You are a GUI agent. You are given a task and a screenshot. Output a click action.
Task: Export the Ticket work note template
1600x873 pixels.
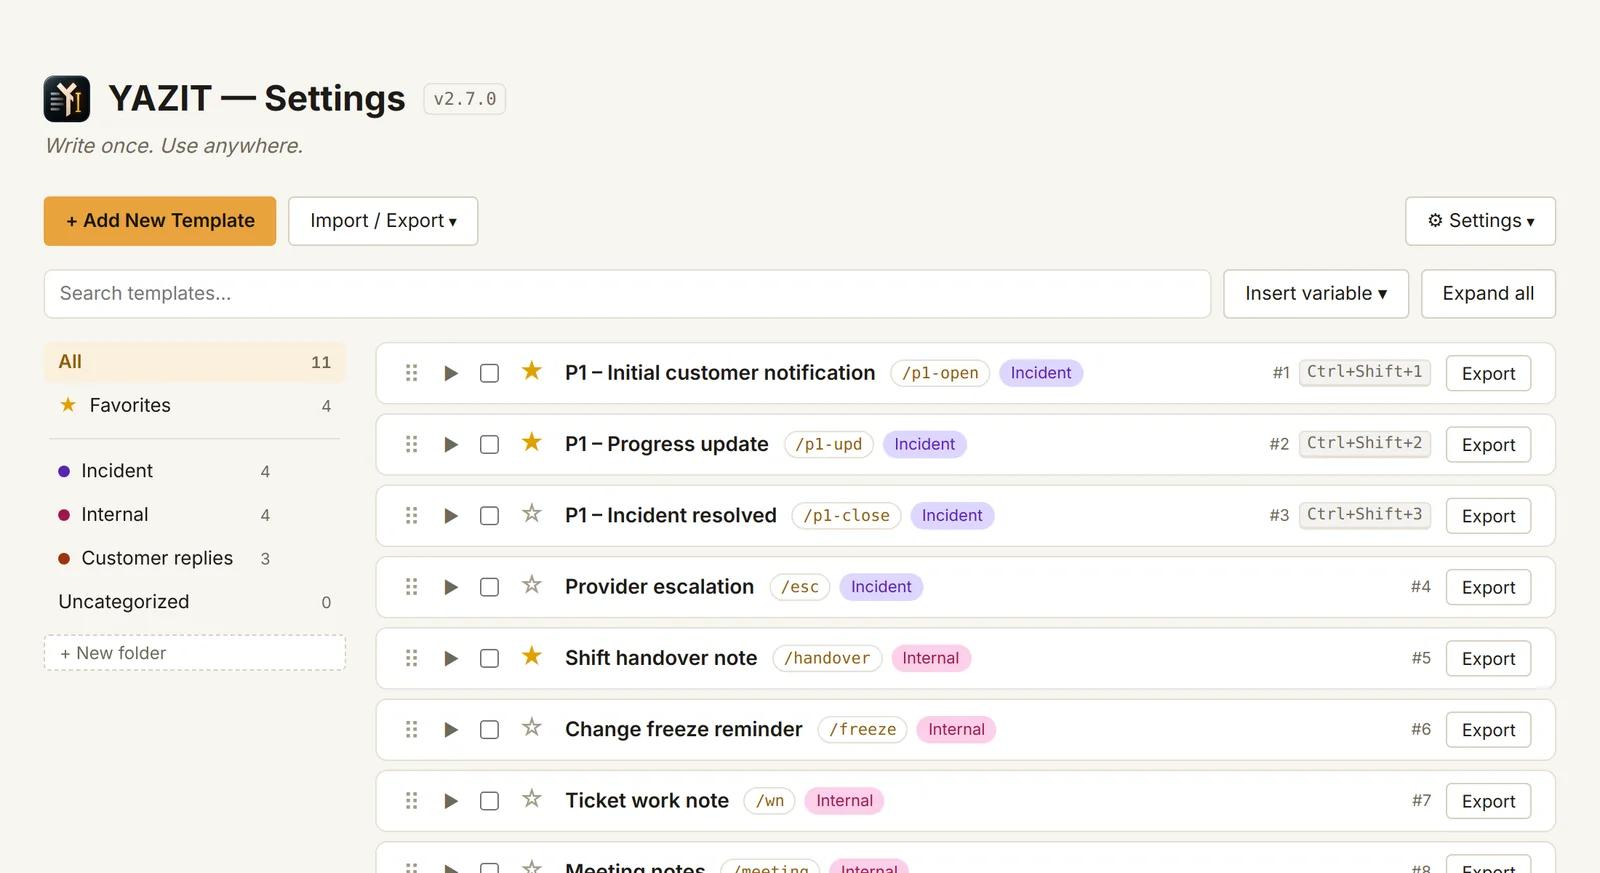[1488, 802]
